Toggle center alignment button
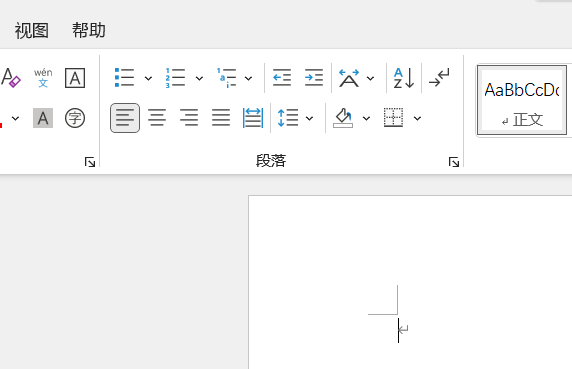Screen dimensions: 572x369 coord(157,118)
